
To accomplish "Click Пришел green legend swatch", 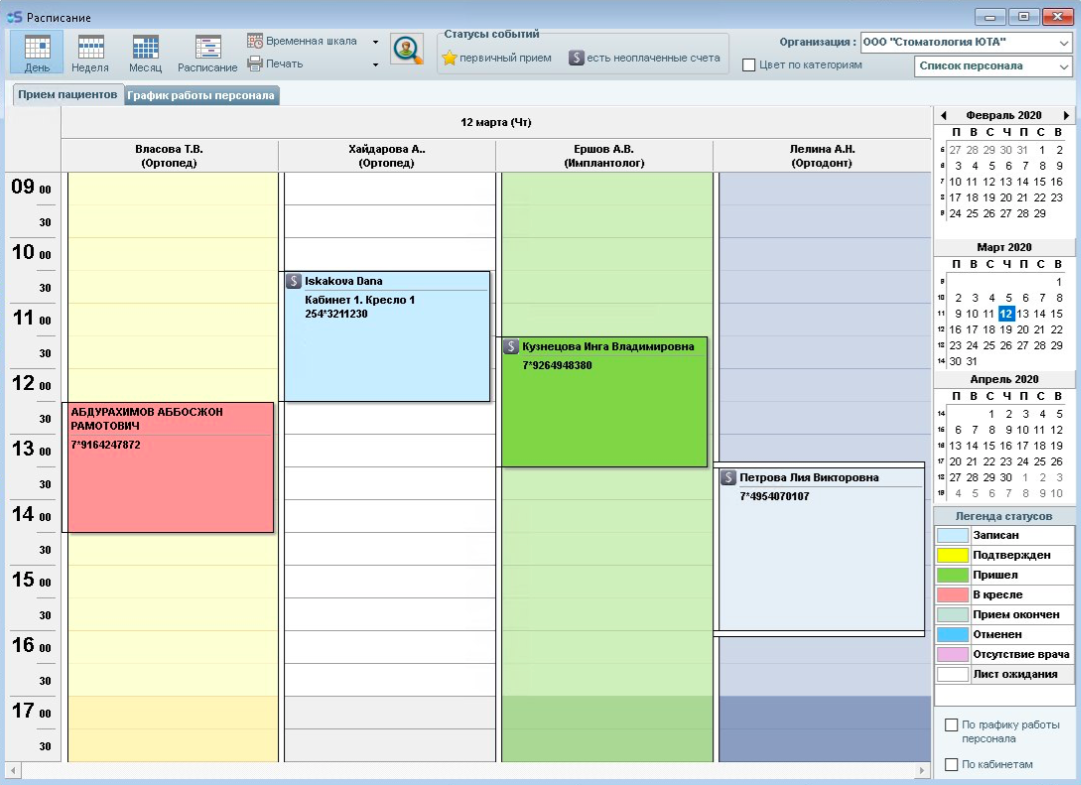I will tap(953, 575).
